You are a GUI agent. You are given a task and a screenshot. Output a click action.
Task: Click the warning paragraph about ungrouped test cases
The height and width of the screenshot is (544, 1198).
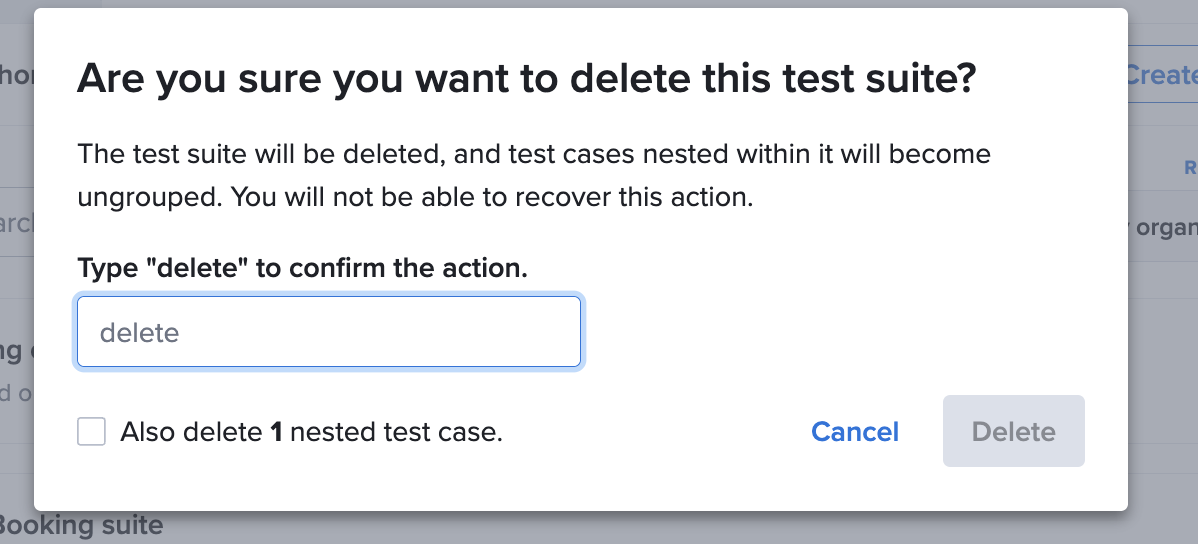pos(534,176)
